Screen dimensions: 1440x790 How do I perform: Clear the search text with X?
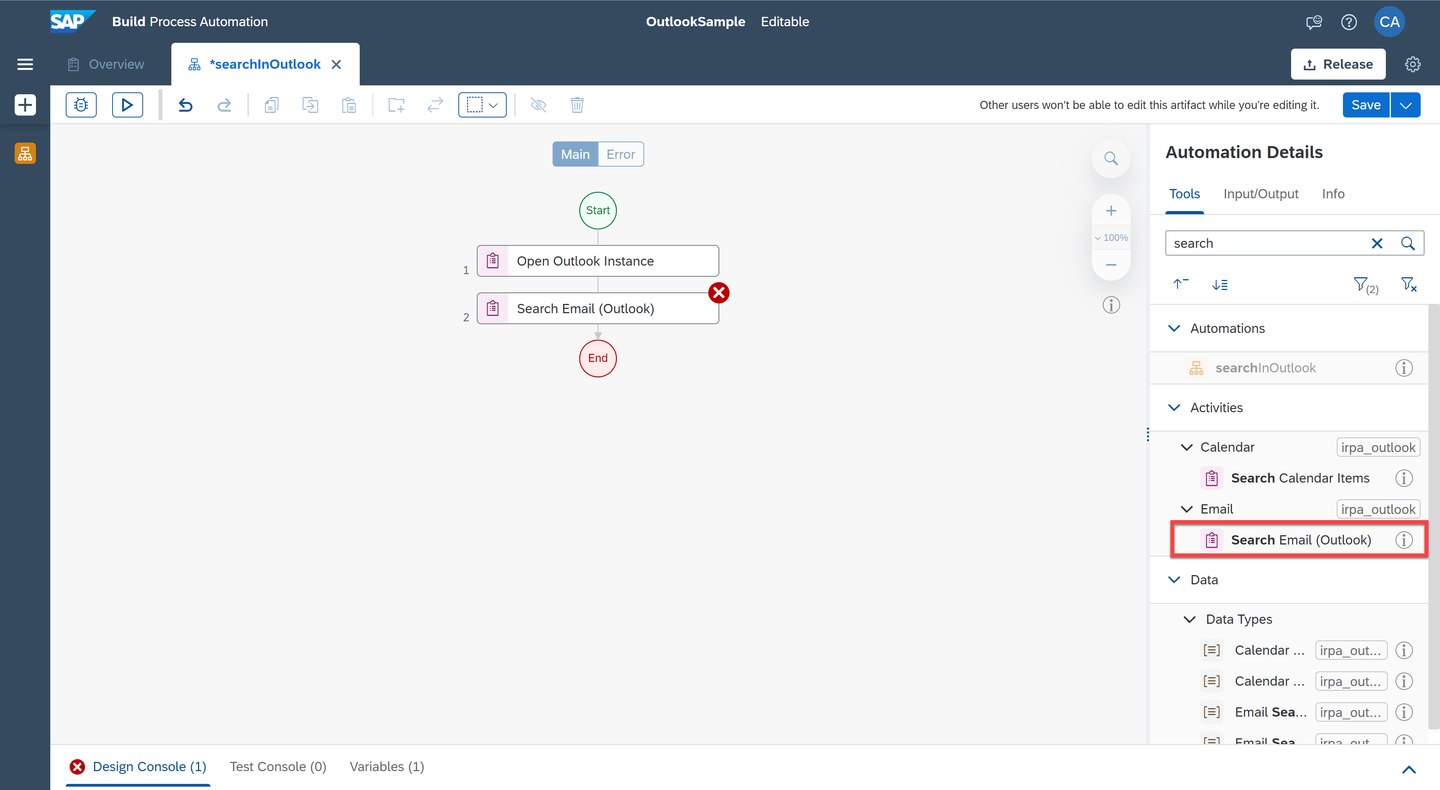1377,243
